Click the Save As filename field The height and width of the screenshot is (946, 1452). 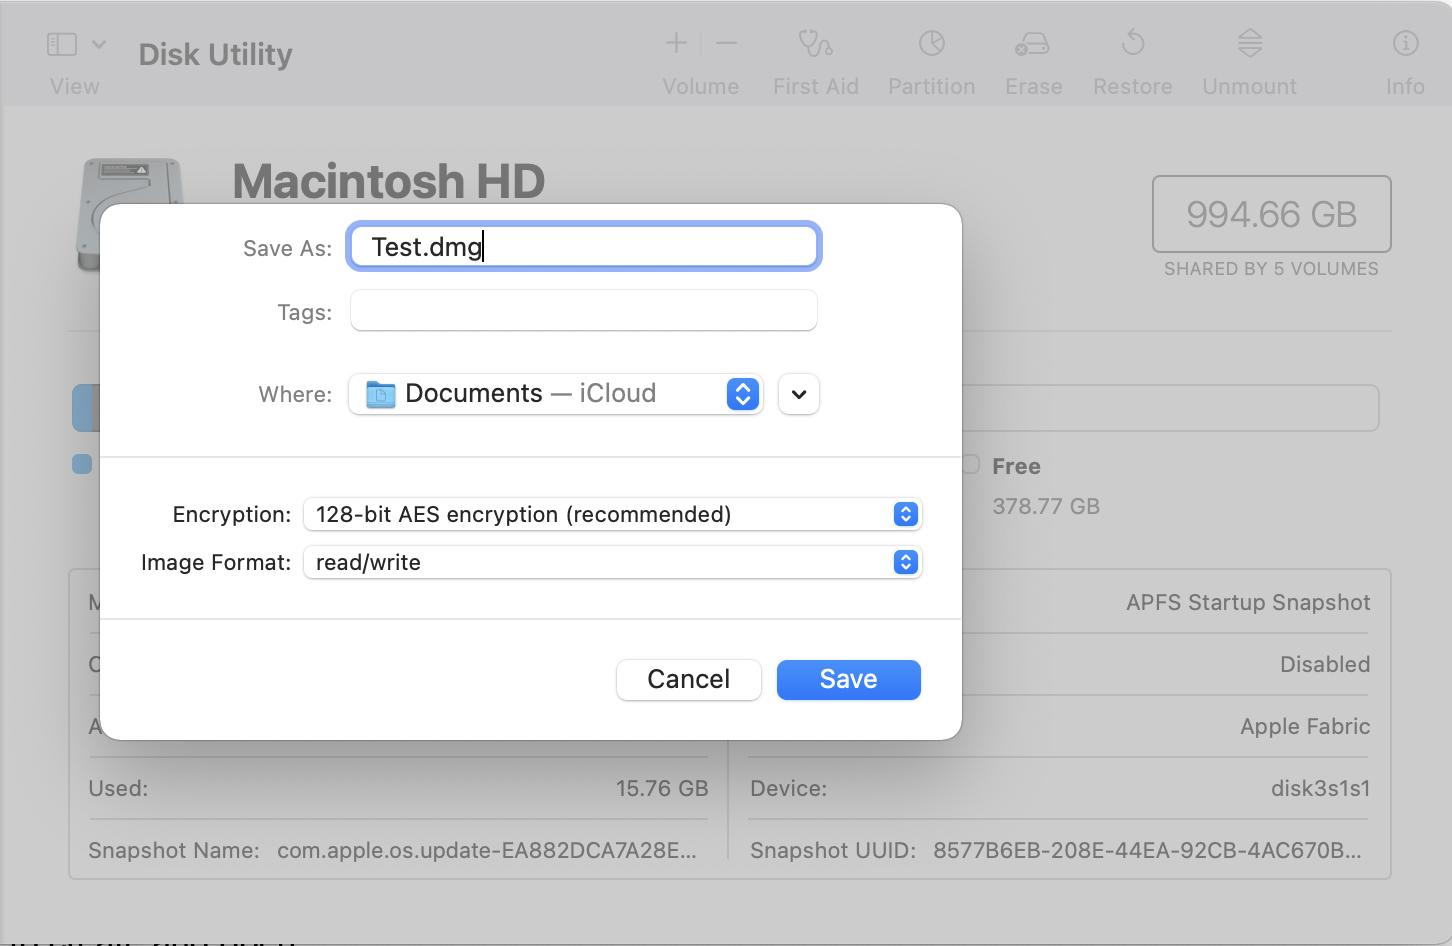tap(584, 247)
